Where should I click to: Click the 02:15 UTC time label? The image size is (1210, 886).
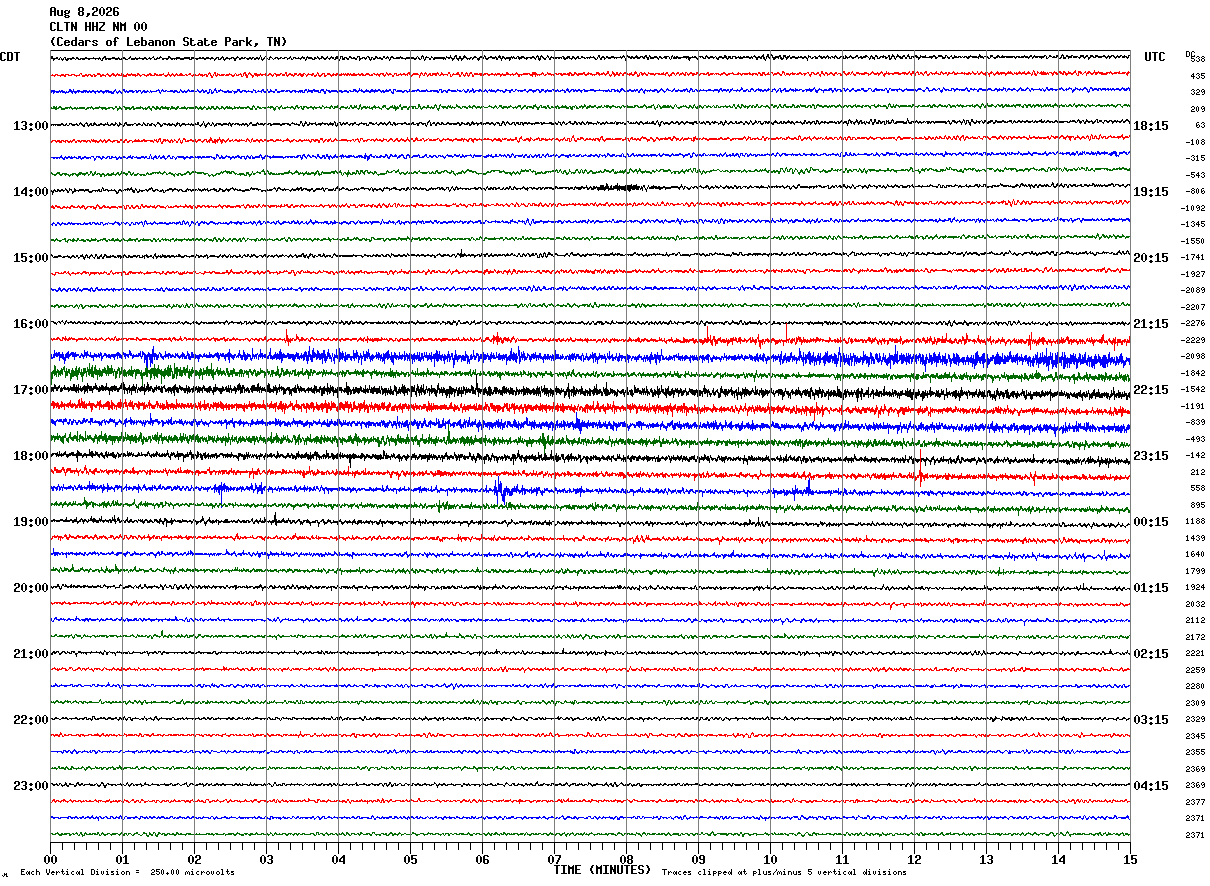pyautogui.click(x=1151, y=654)
